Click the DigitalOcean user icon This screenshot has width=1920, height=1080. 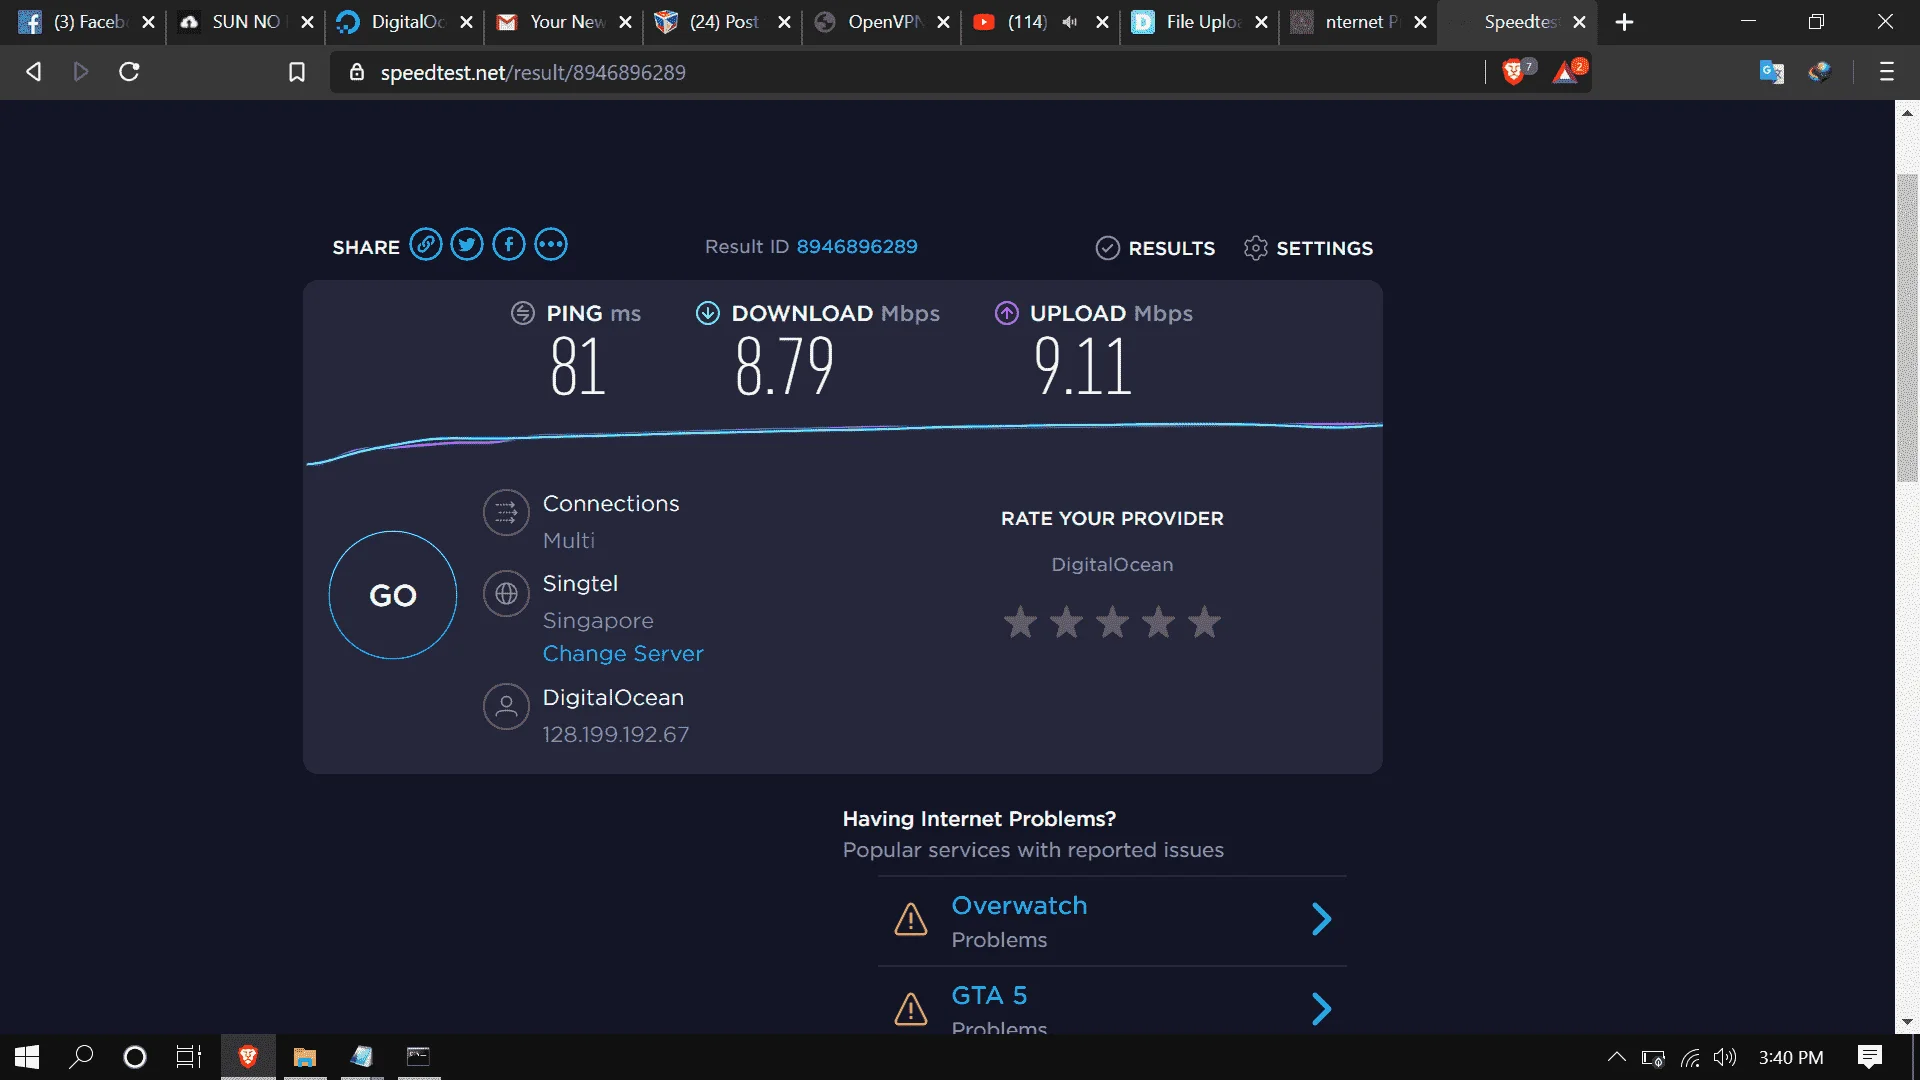pyautogui.click(x=506, y=707)
